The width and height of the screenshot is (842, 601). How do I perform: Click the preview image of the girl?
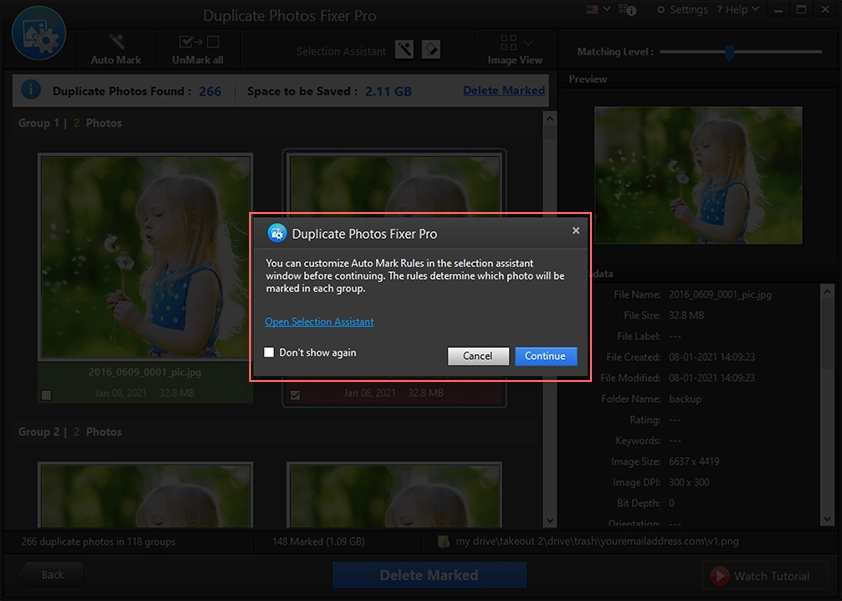pyautogui.click(x=698, y=175)
